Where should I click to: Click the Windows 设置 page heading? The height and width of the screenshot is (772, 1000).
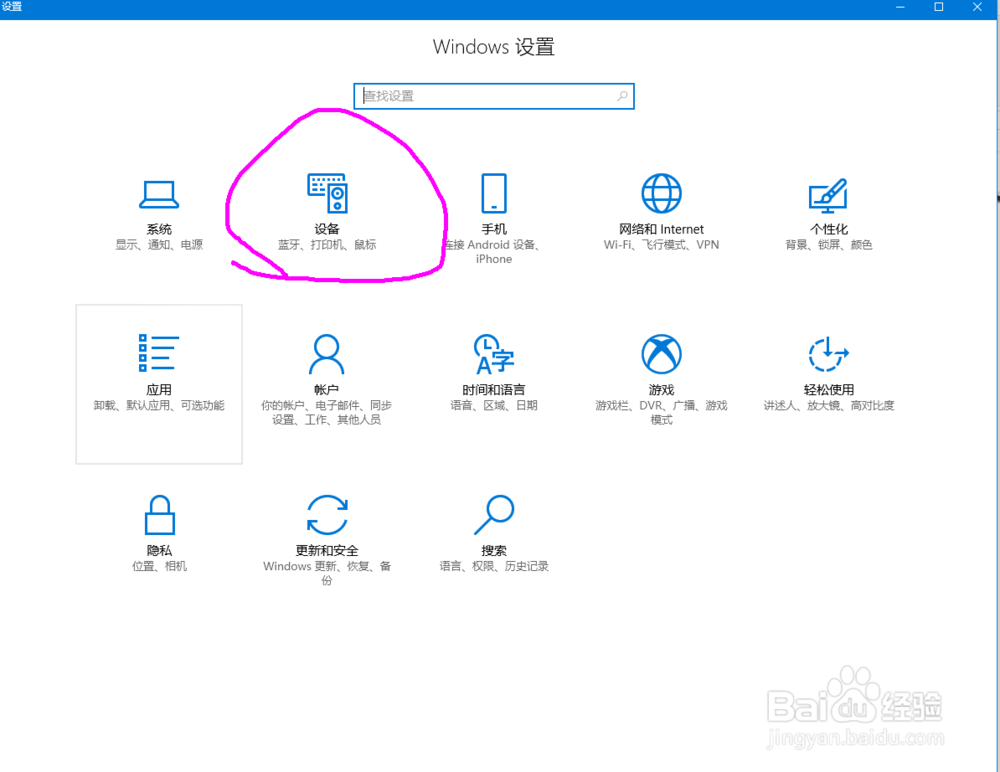(494, 47)
